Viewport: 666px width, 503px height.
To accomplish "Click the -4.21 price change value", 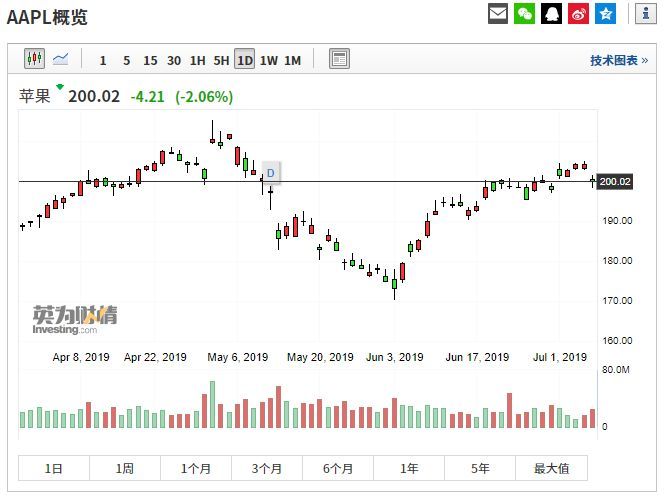I will (147, 97).
